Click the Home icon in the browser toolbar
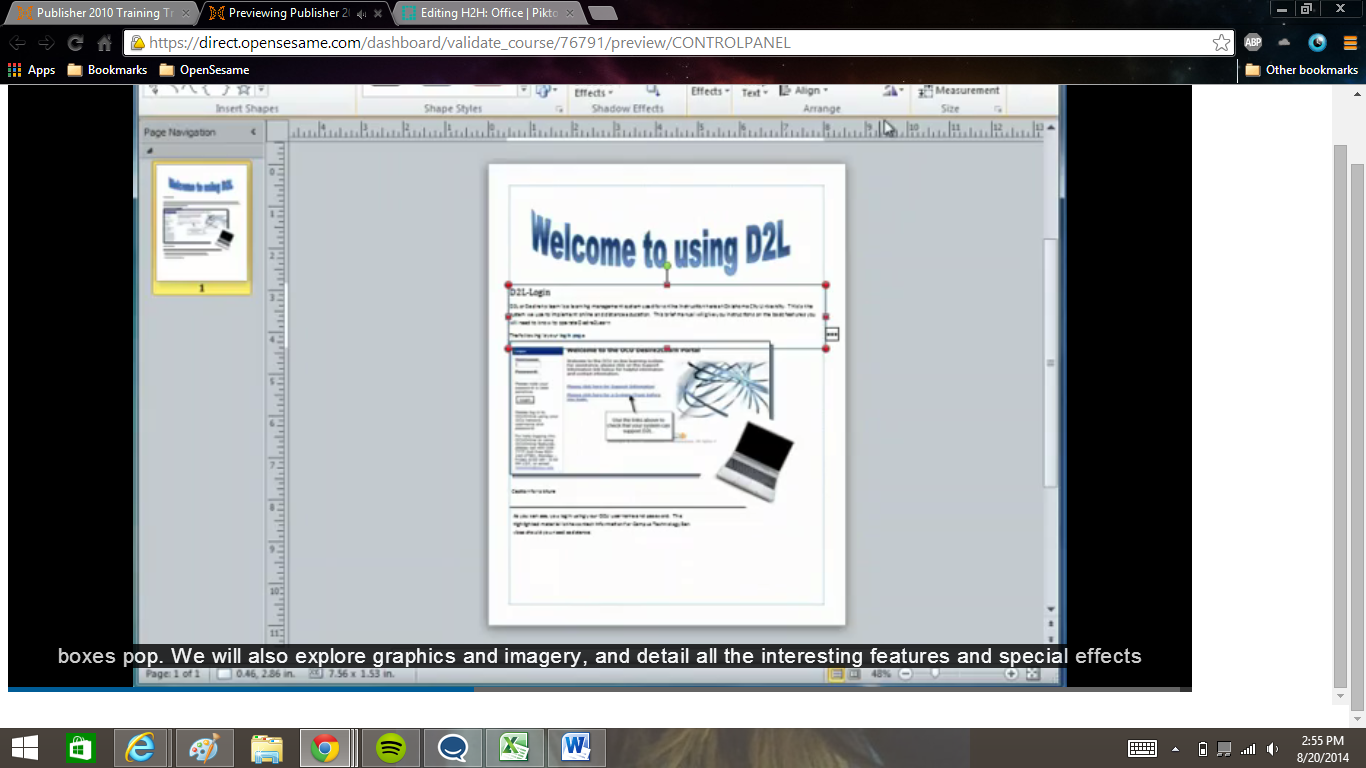The width and height of the screenshot is (1366, 768). pos(104,43)
